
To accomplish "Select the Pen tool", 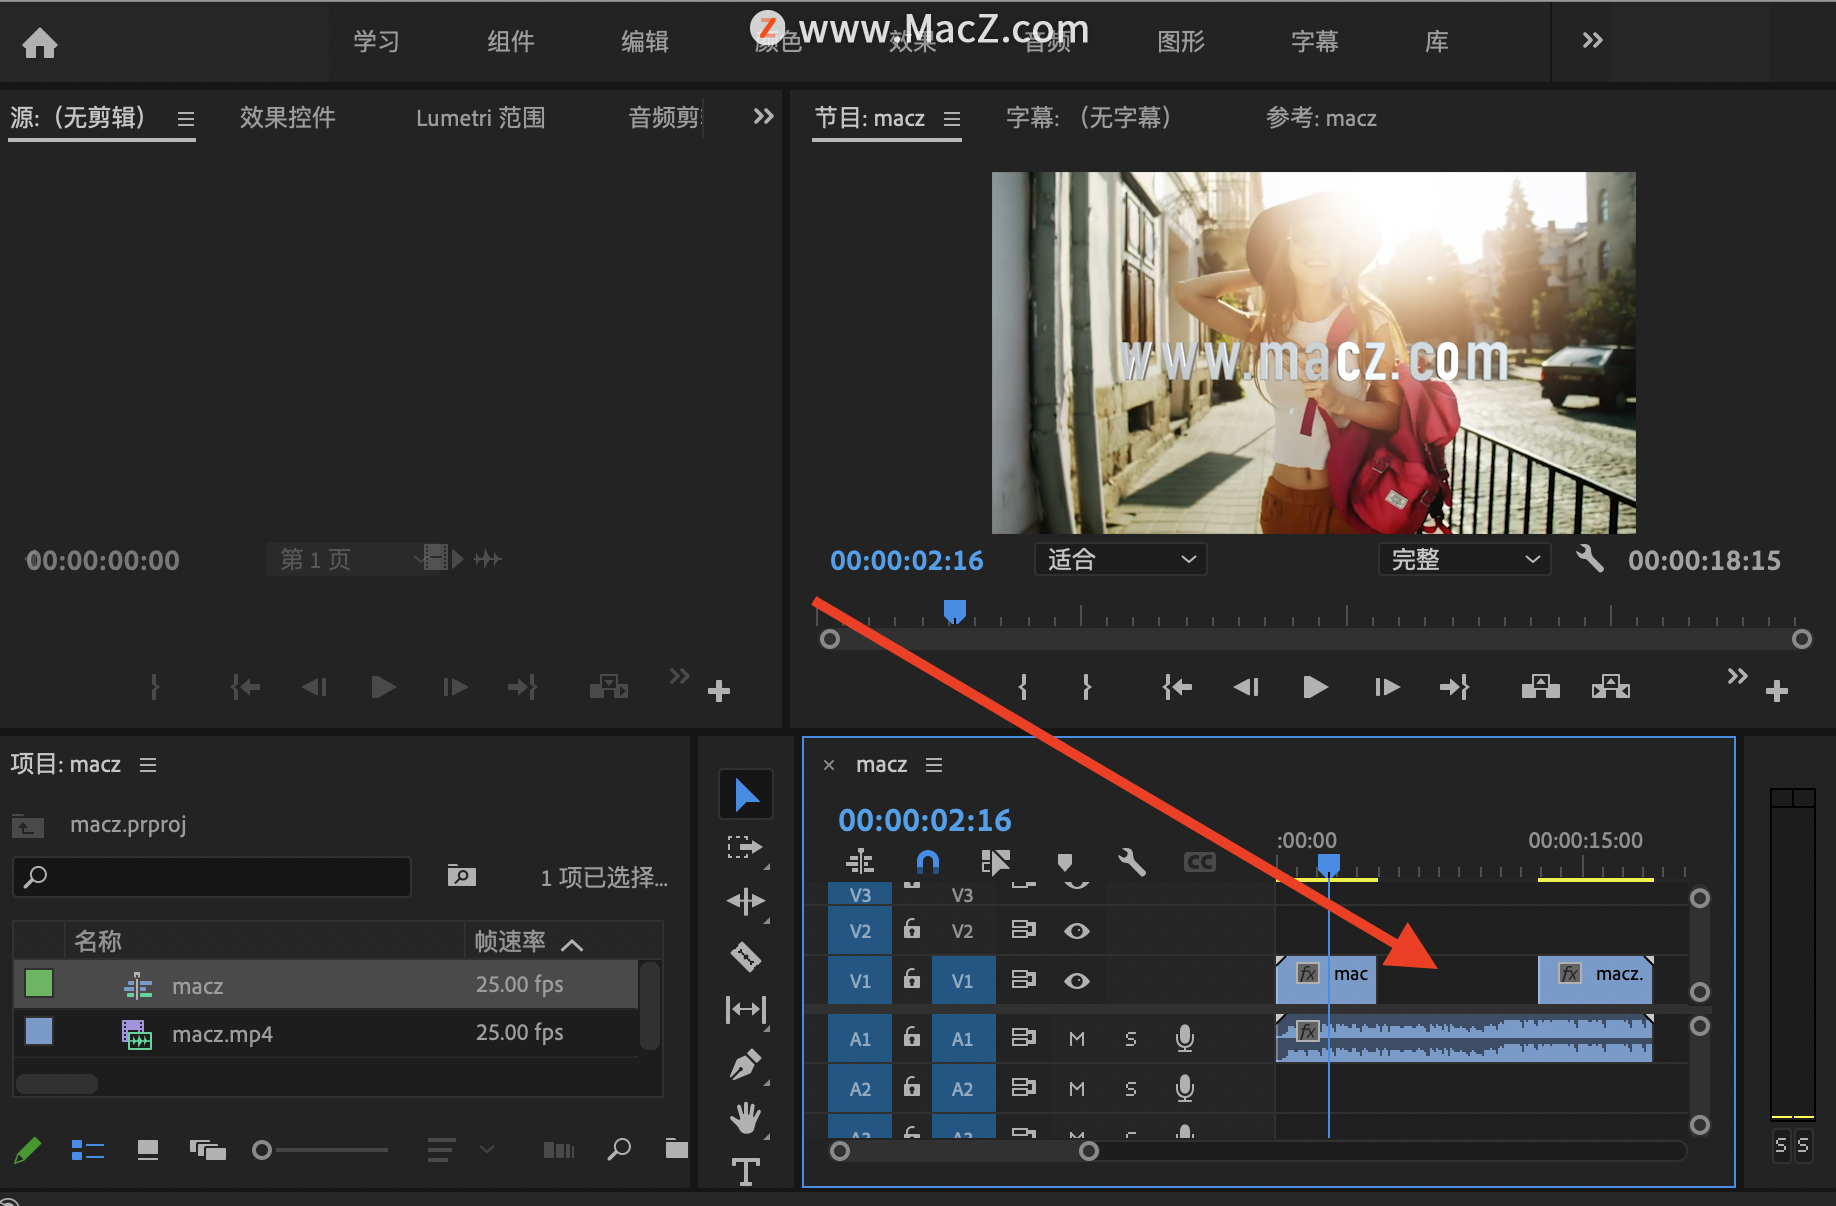I will (746, 1064).
